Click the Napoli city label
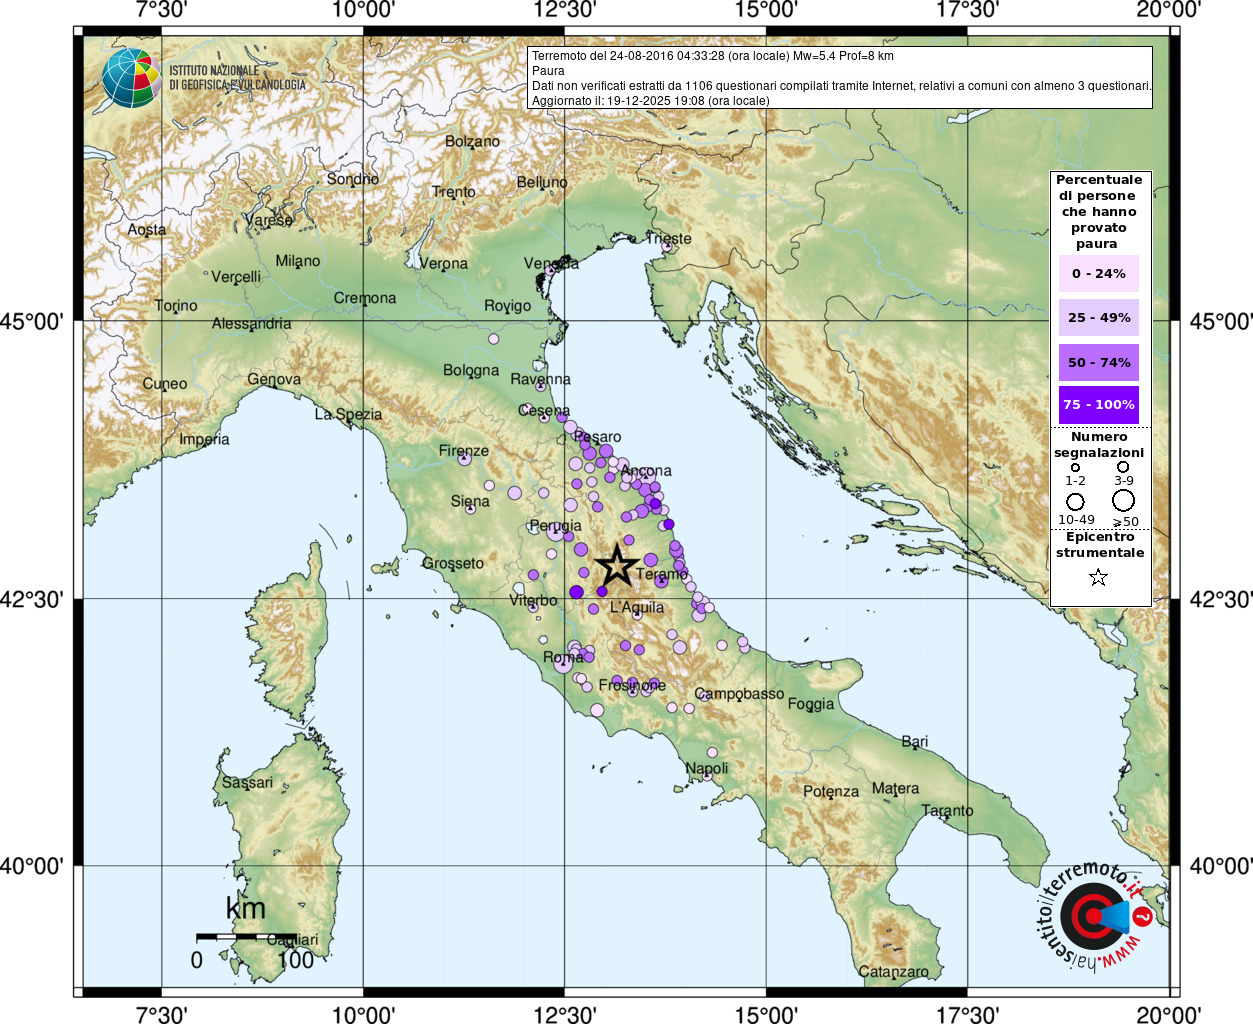 tap(707, 768)
